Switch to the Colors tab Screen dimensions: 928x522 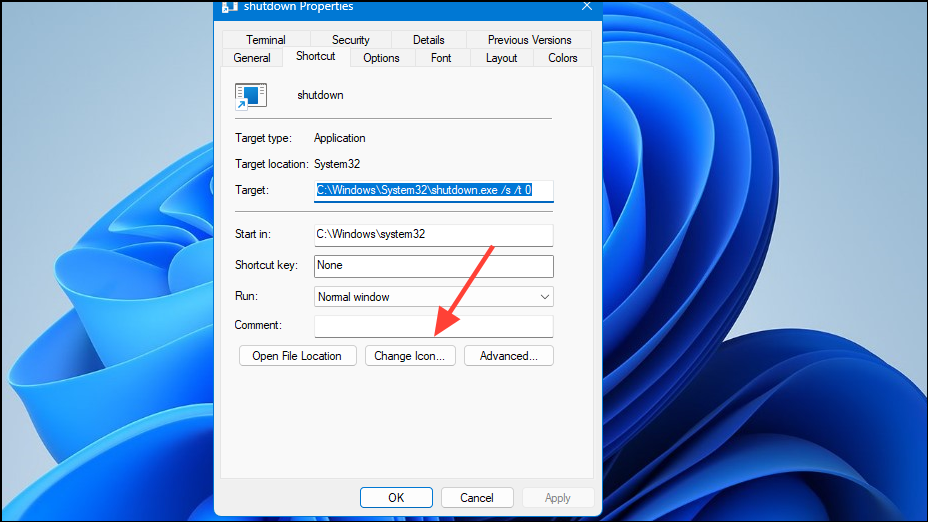pos(562,58)
